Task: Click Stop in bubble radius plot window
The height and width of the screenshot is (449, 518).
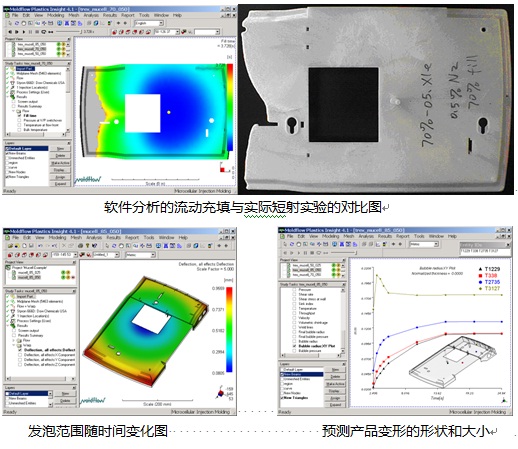Action: [312, 253]
